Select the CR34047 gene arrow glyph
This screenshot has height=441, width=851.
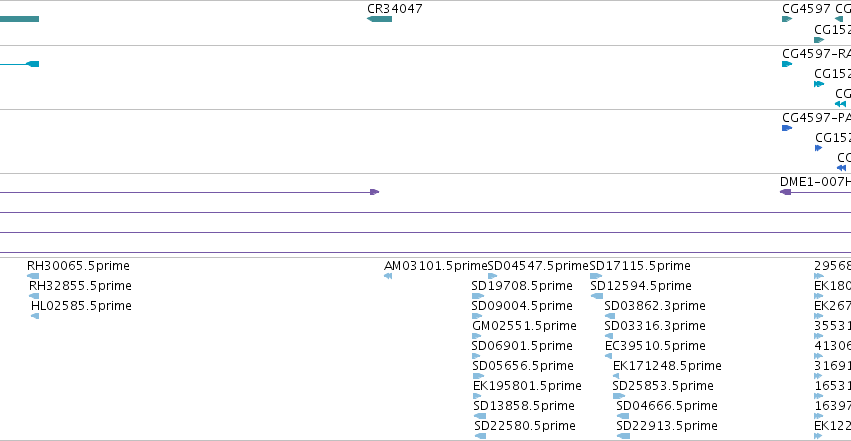coord(379,19)
